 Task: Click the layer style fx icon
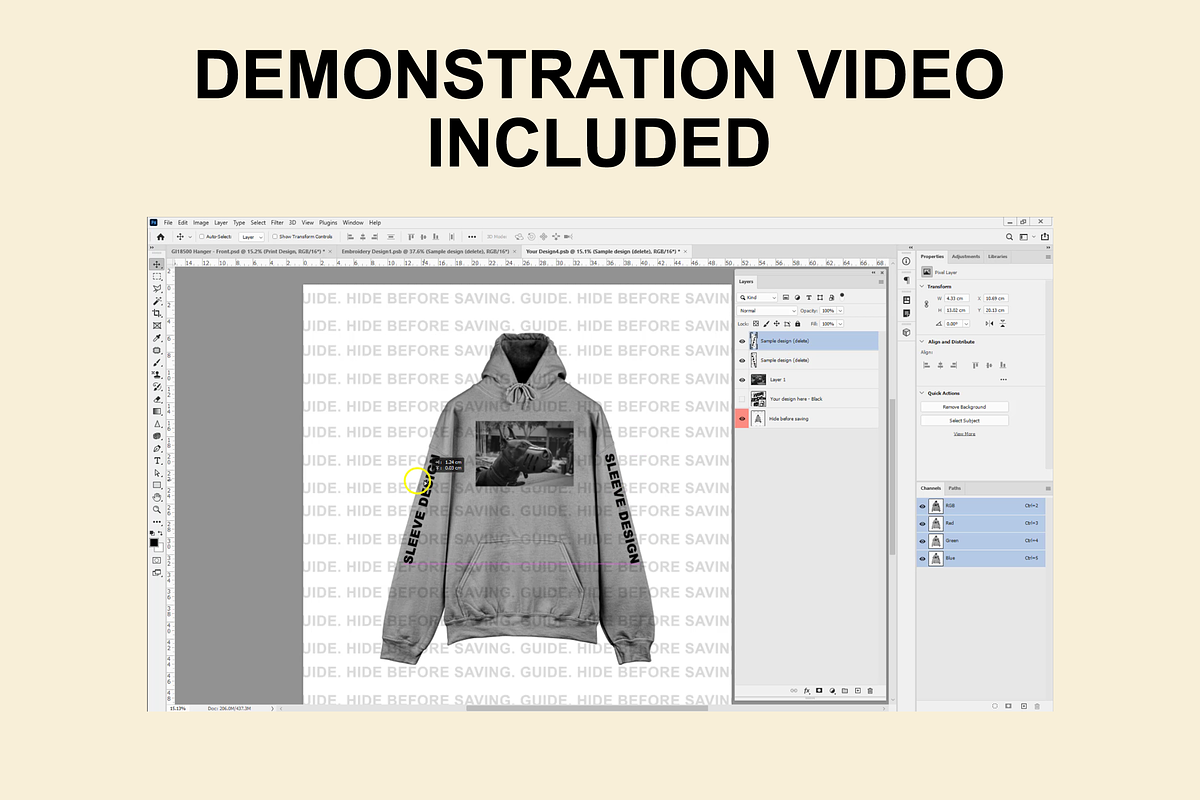pos(806,691)
